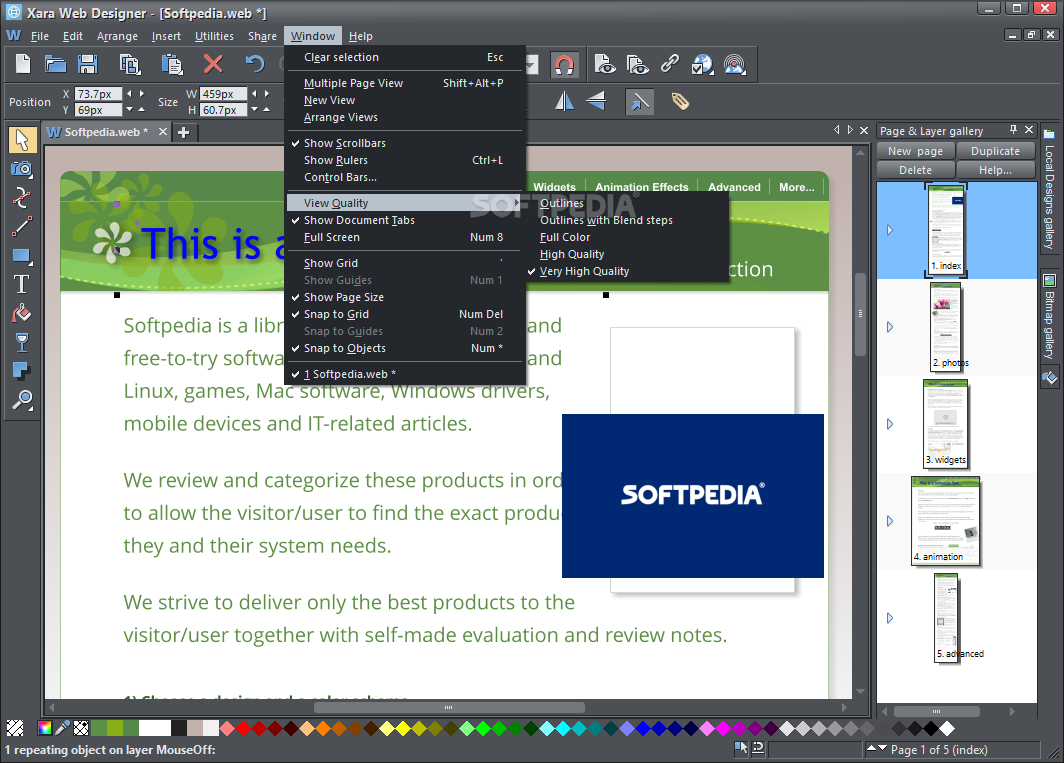Select the Selector arrow tool
Screen dimensions: 1064x763
coord(22,140)
